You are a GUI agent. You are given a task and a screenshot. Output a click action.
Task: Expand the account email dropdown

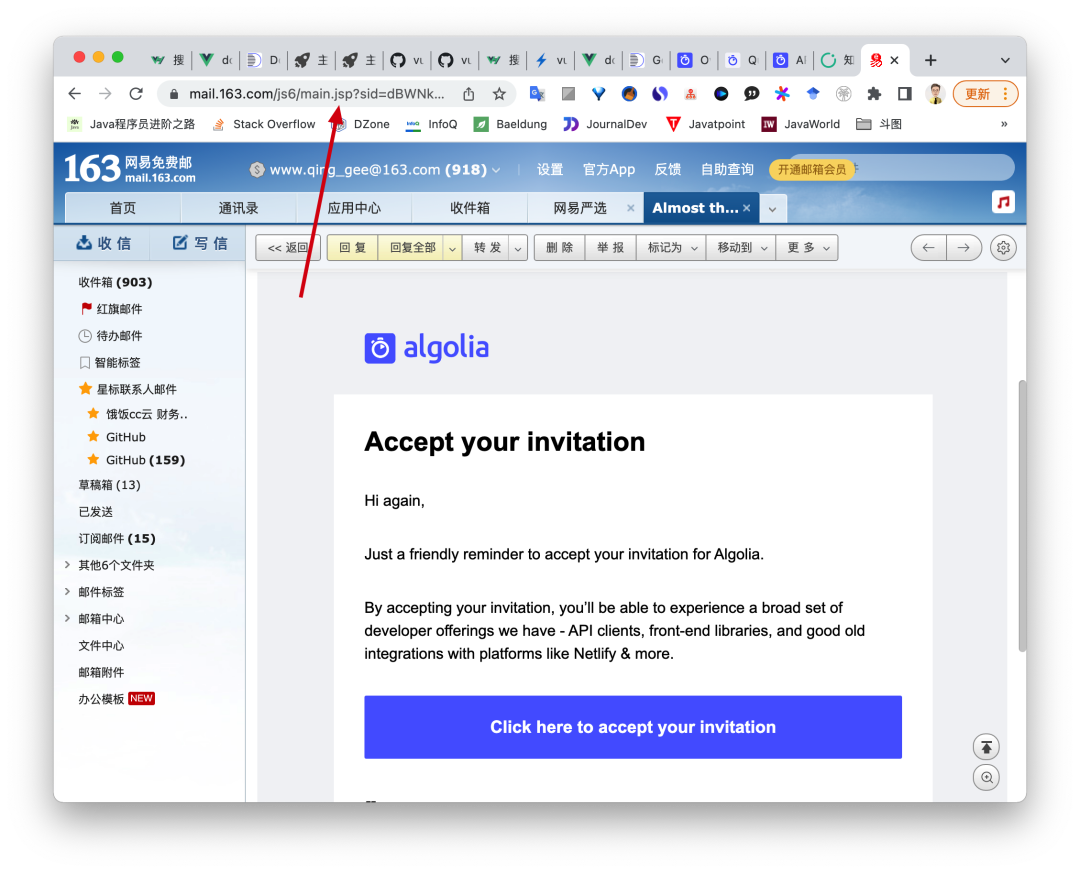point(496,170)
